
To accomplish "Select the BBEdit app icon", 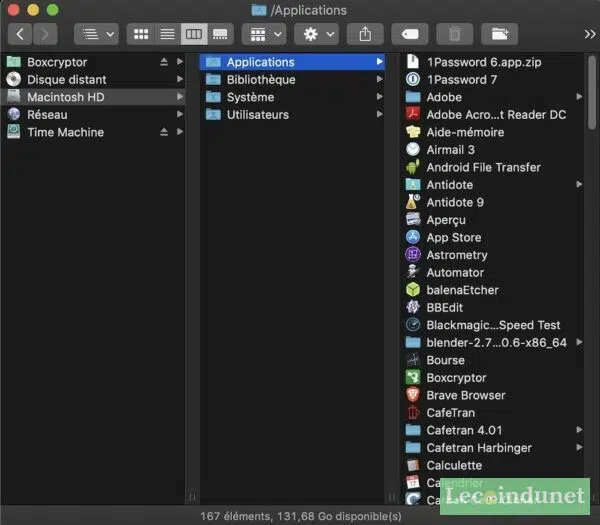I will pos(413,307).
